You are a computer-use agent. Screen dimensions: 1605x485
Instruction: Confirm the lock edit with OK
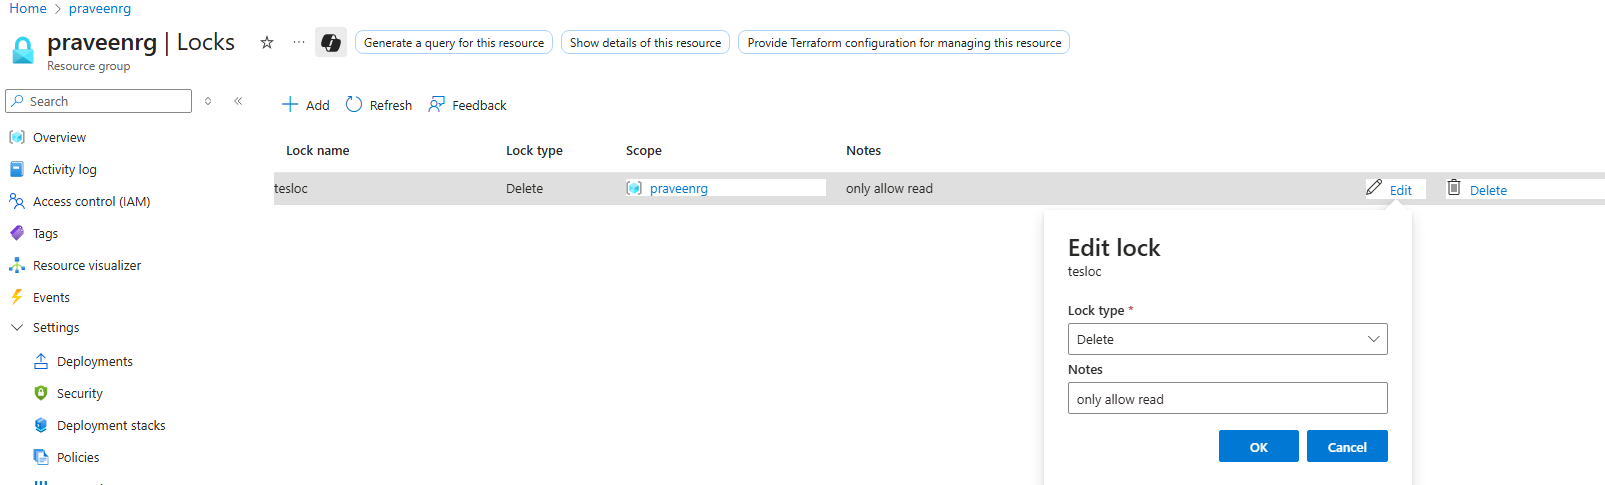[x=1259, y=446]
